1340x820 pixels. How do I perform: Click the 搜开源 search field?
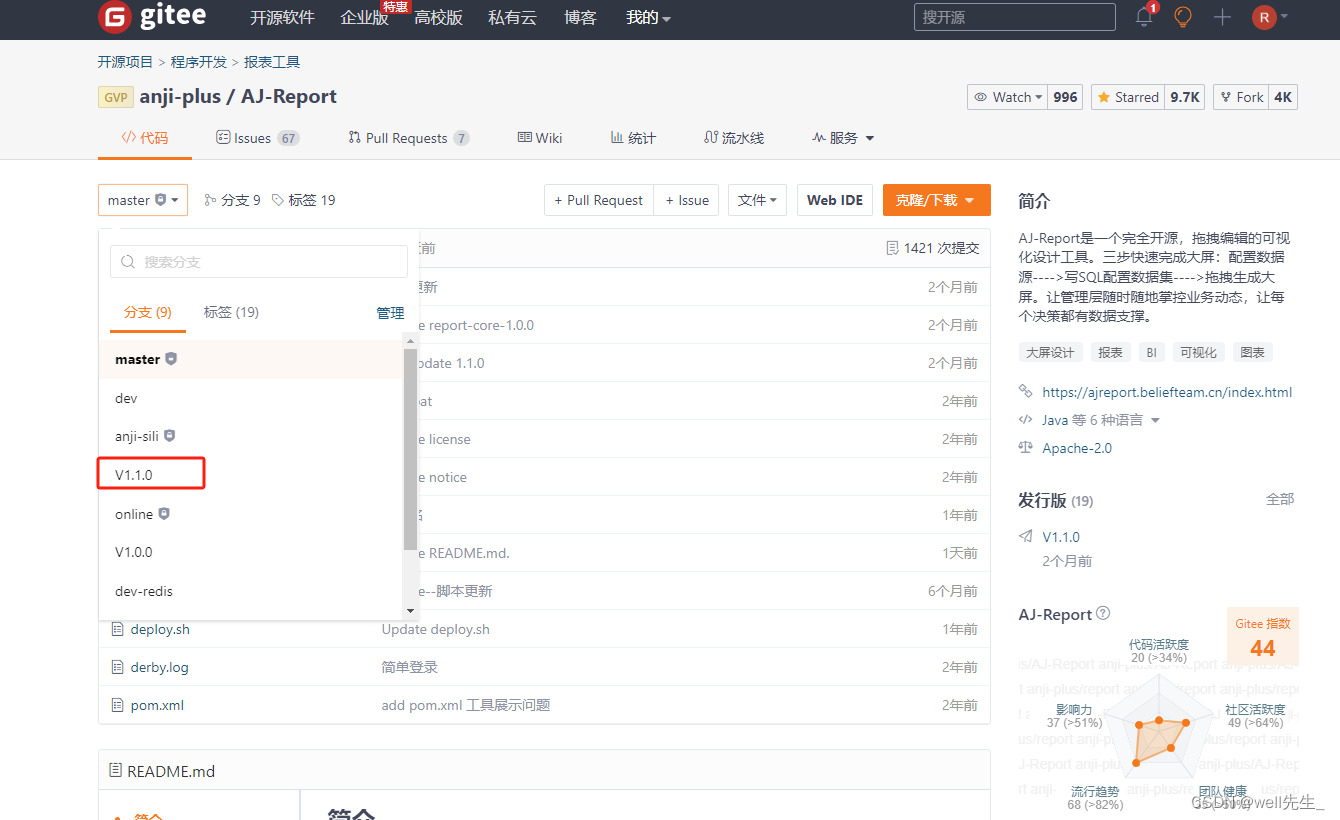tap(1013, 16)
